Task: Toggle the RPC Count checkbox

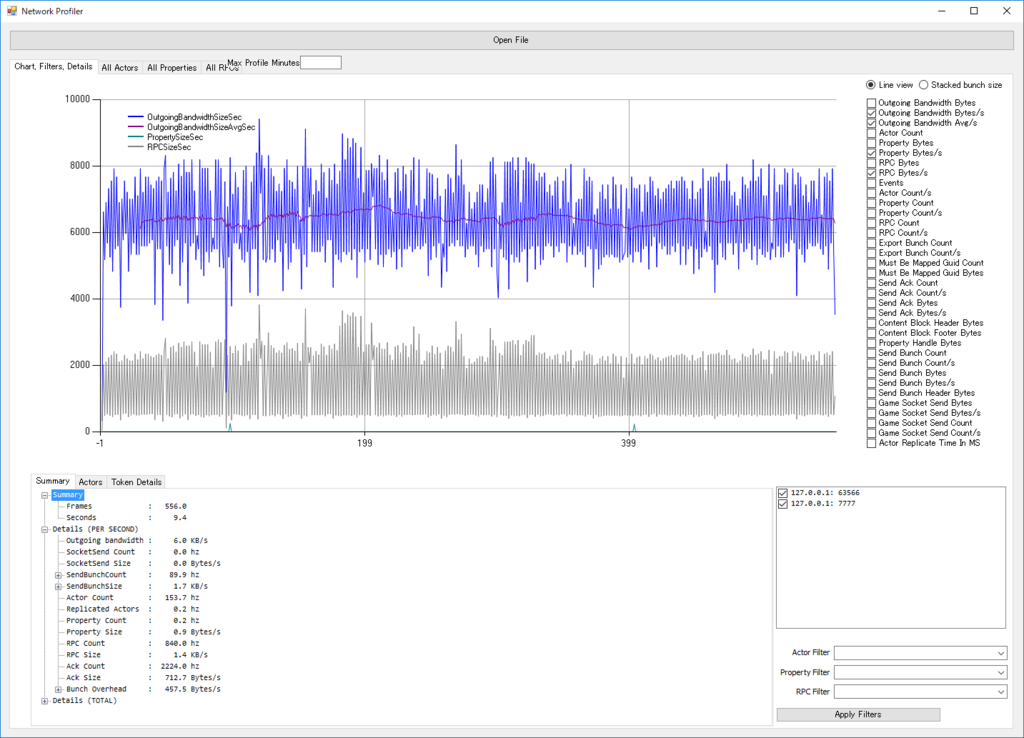Action: pyautogui.click(x=871, y=223)
